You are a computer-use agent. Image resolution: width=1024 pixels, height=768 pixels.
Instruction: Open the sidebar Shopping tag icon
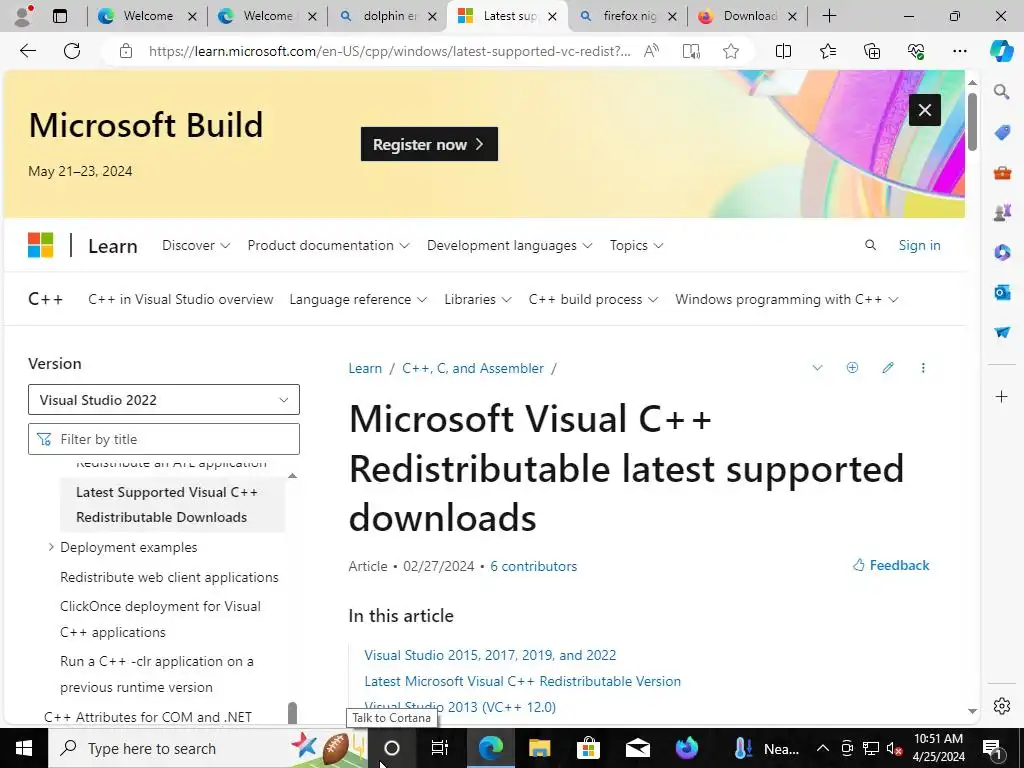[1002, 133]
